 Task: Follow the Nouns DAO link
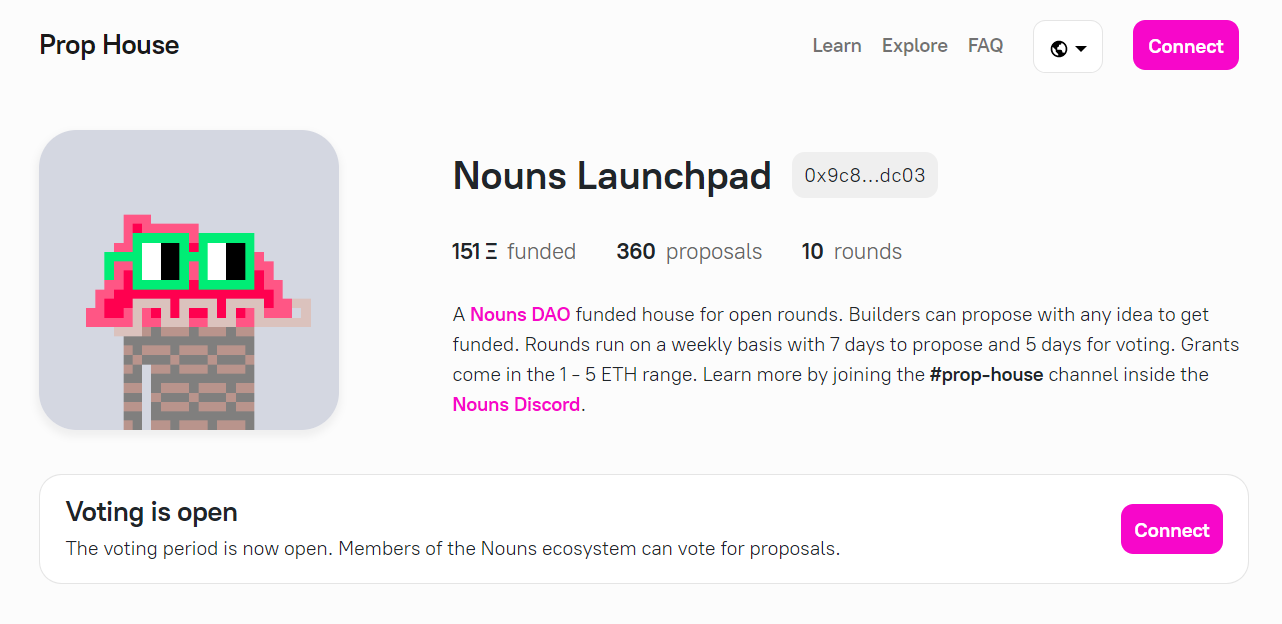520,314
